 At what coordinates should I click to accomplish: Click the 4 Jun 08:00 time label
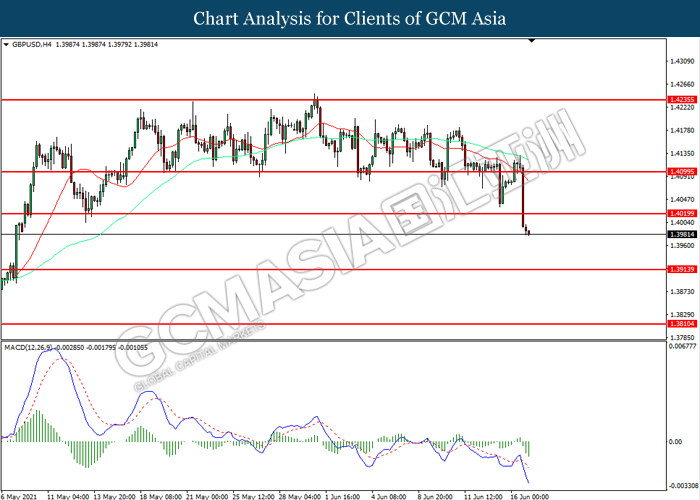(389, 496)
